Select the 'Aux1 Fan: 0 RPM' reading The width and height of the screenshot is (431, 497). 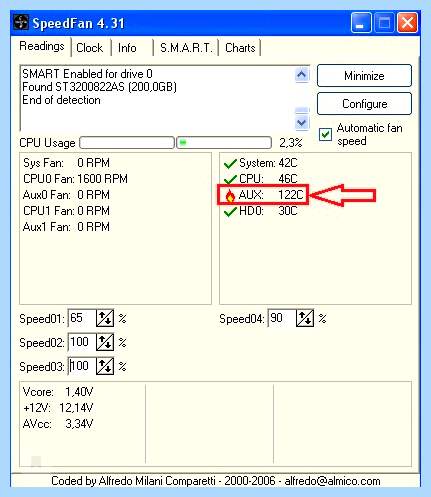click(x=66, y=227)
